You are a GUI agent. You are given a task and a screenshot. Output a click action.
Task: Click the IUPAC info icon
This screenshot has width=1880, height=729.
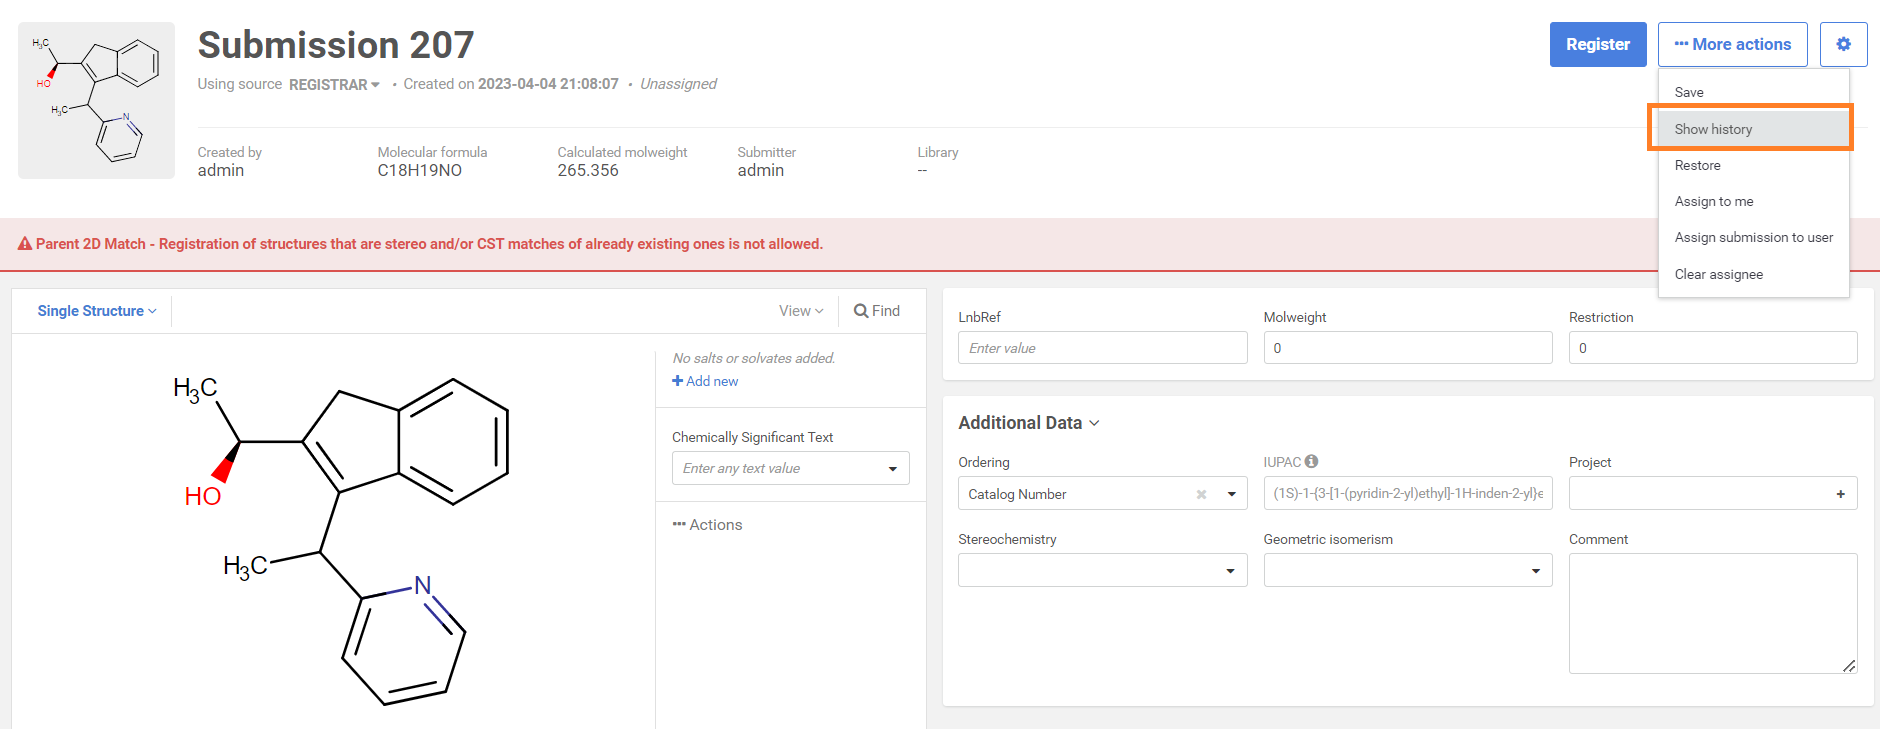(1311, 462)
